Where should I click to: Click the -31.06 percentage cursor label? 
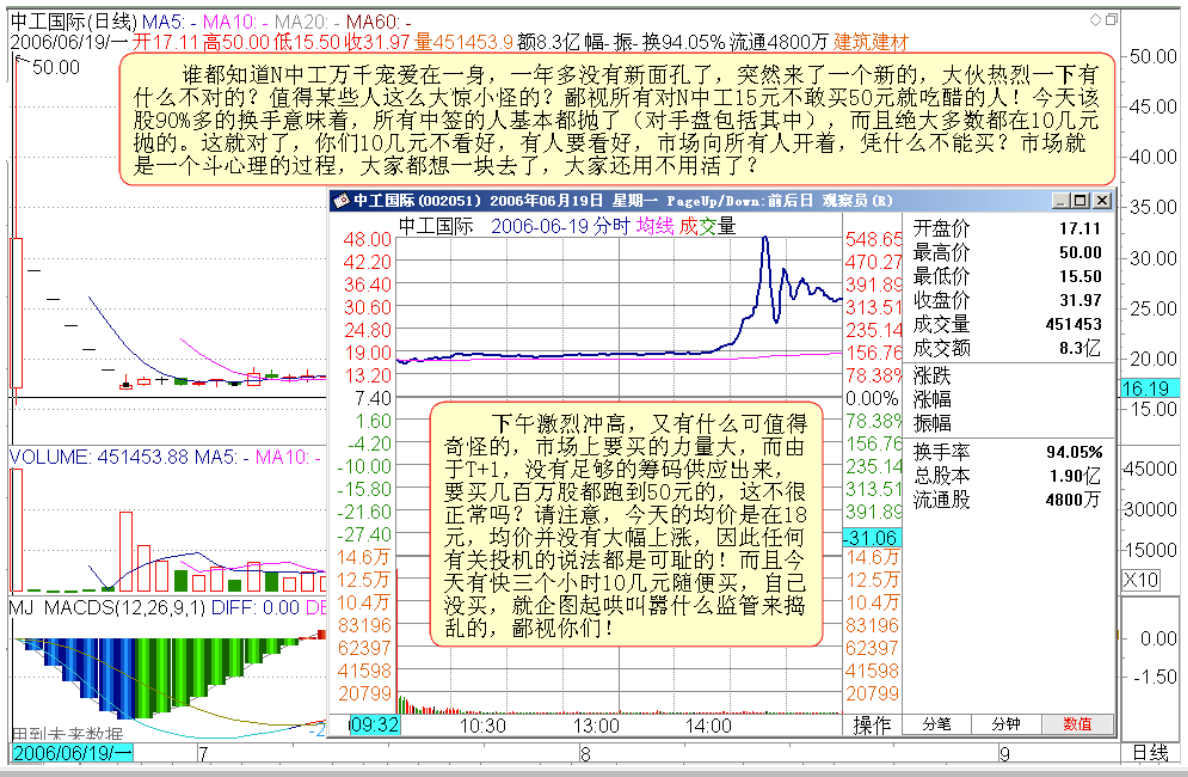[x=872, y=538]
